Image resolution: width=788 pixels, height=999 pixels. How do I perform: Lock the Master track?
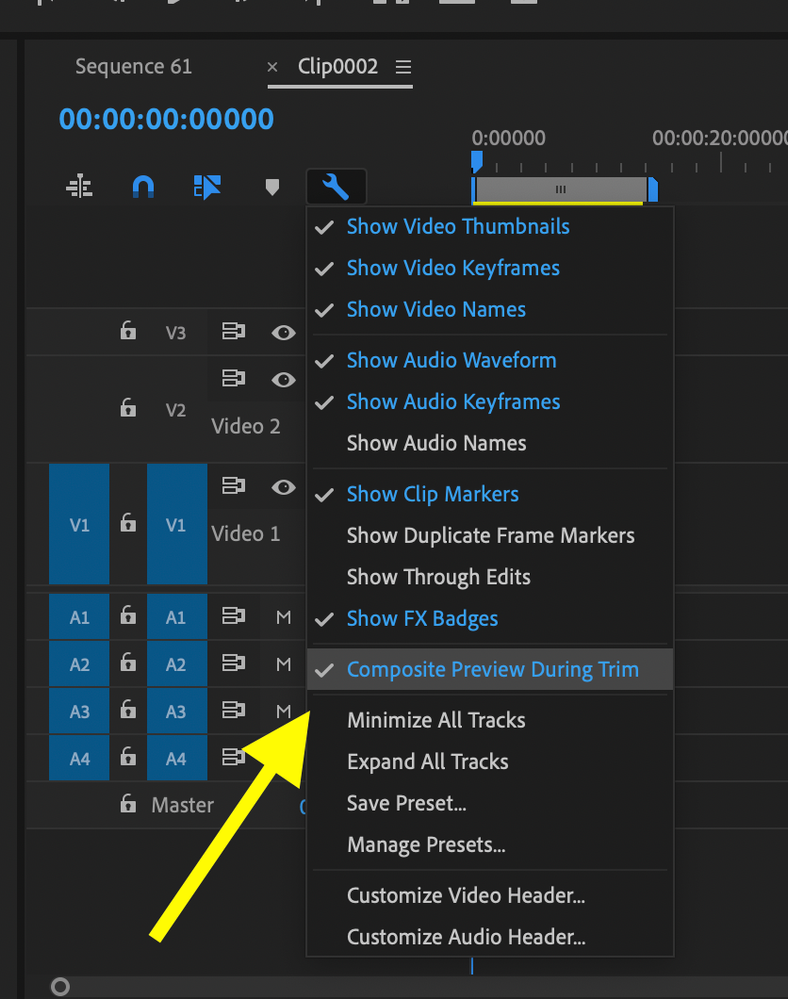coord(128,804)
